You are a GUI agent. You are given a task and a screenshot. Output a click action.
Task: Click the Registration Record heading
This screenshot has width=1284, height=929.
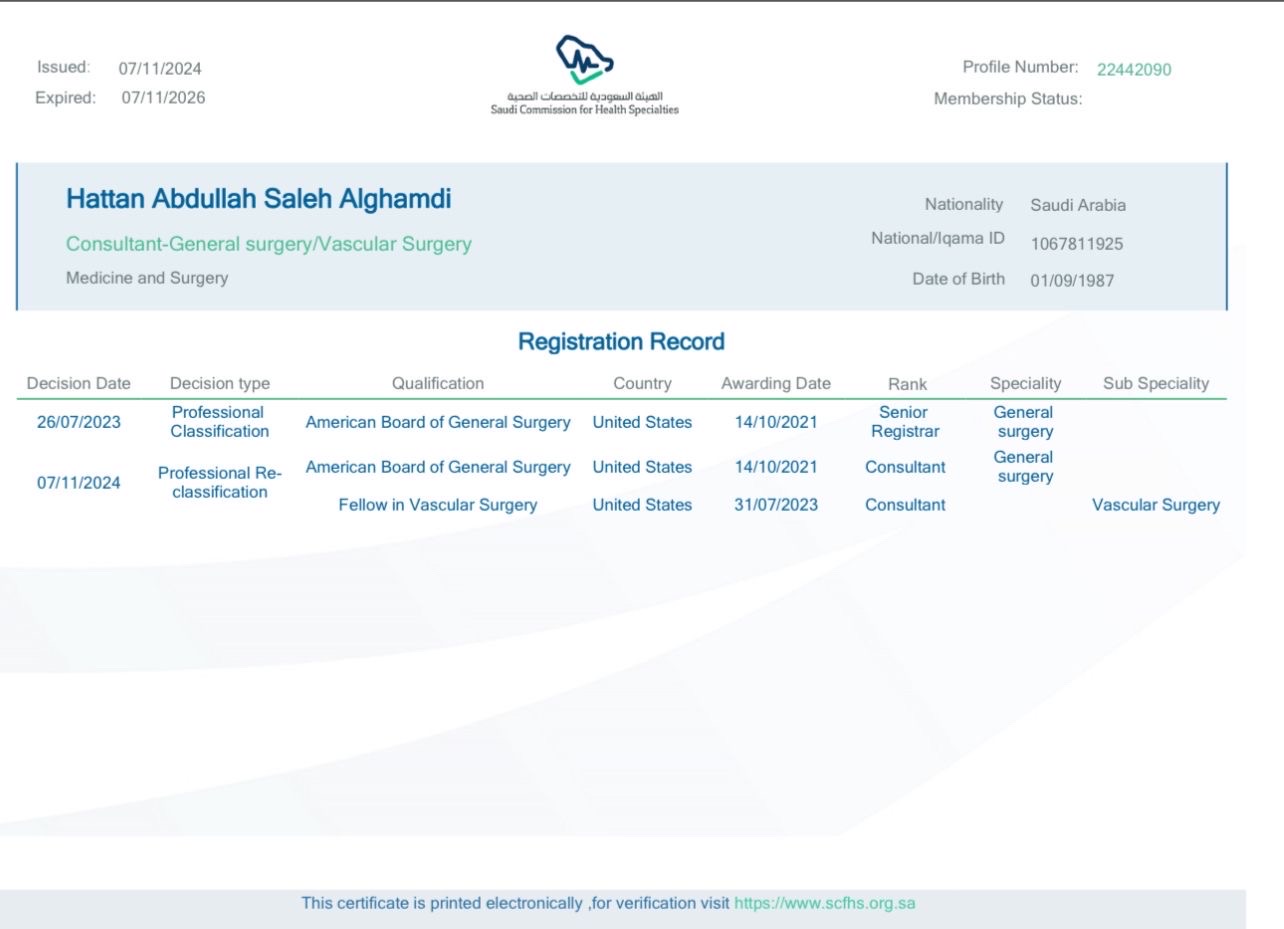(x=620, y=342)
